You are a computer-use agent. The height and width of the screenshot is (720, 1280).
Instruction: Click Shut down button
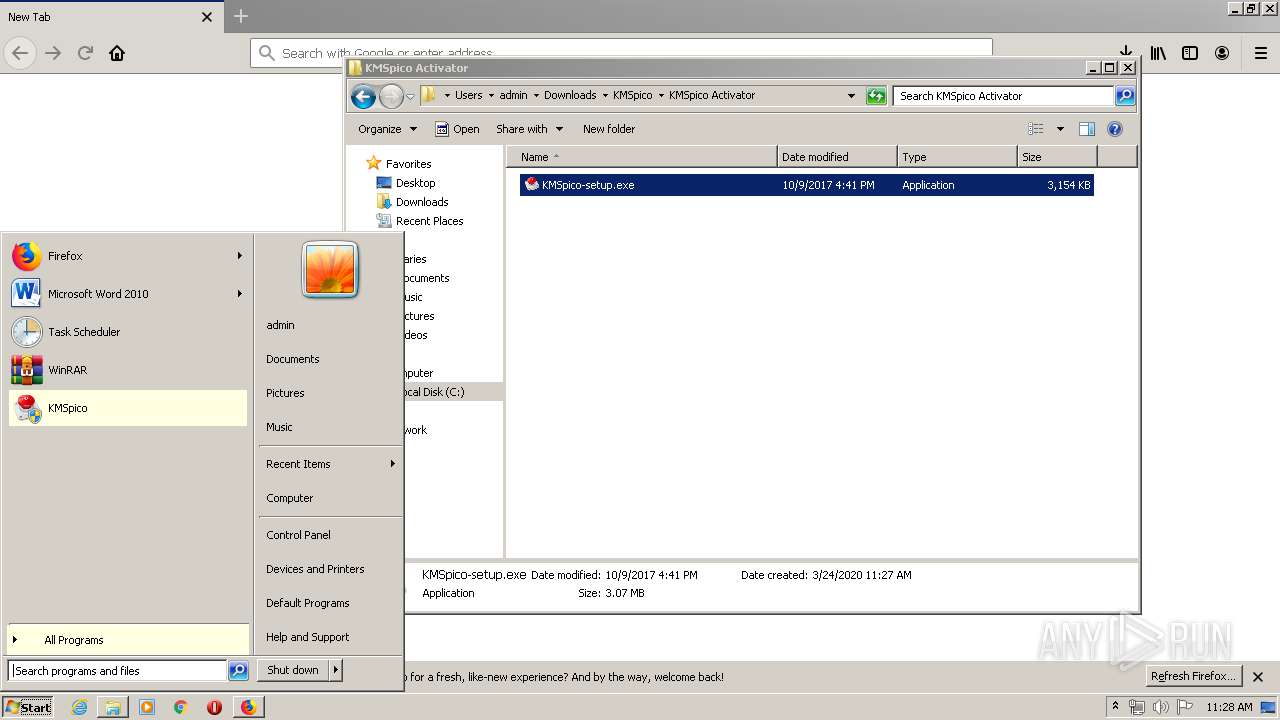(x=293, y=670)
